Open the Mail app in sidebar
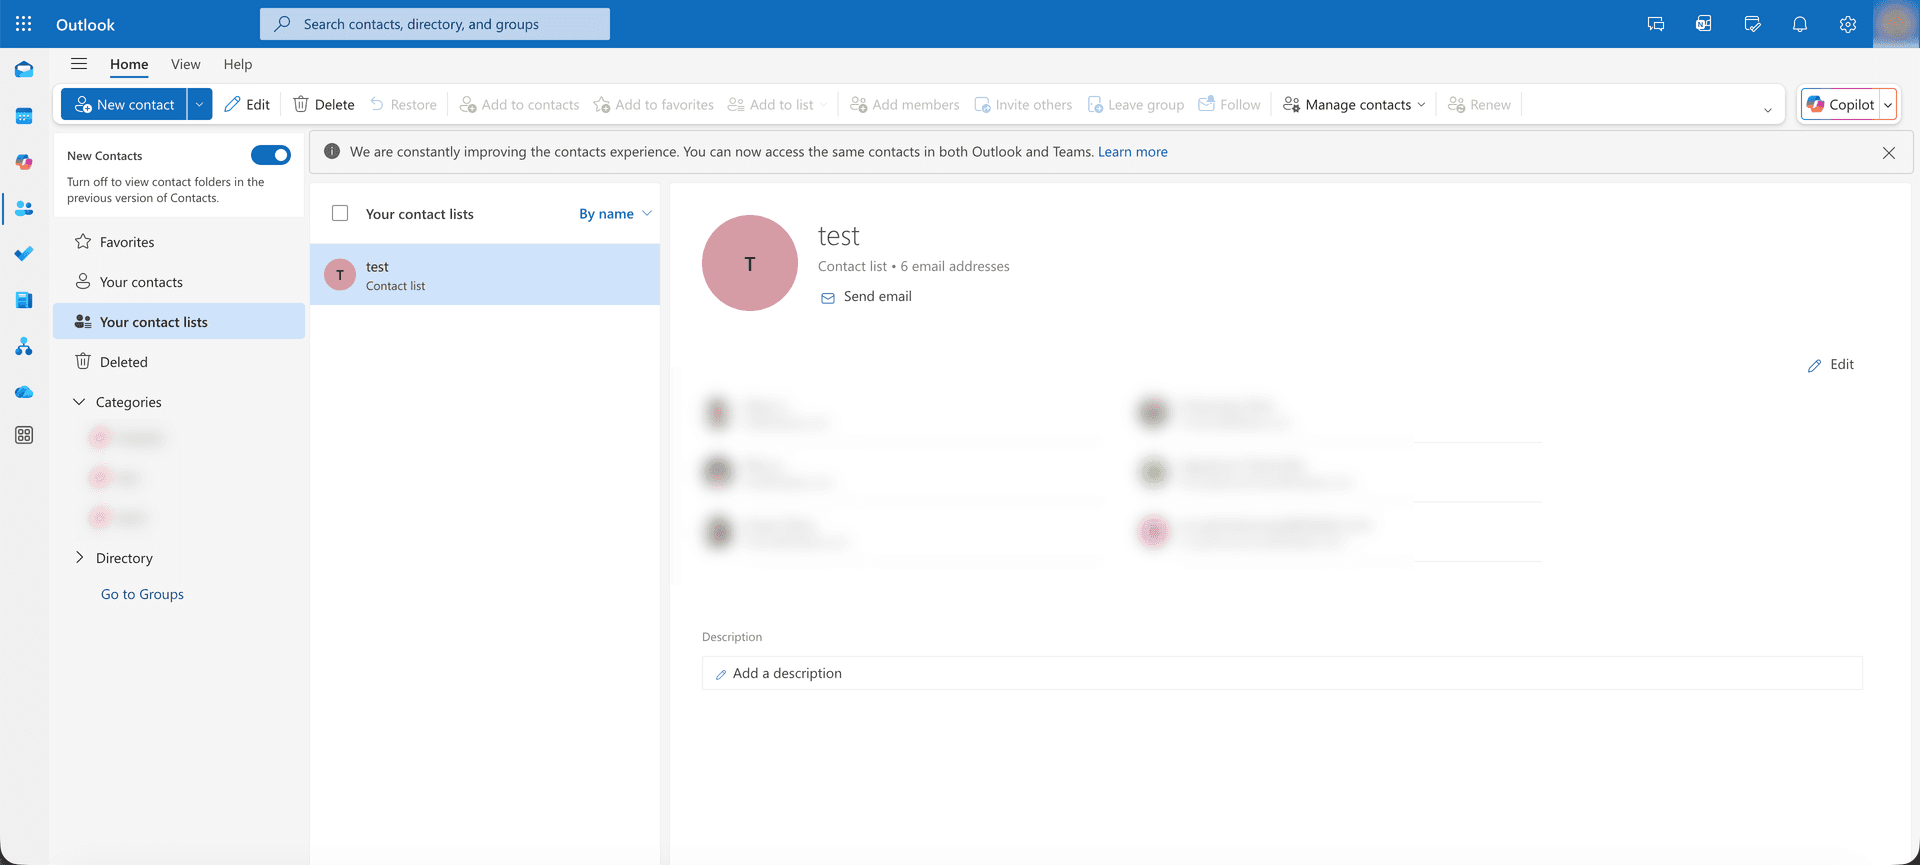 pos(24,70)
